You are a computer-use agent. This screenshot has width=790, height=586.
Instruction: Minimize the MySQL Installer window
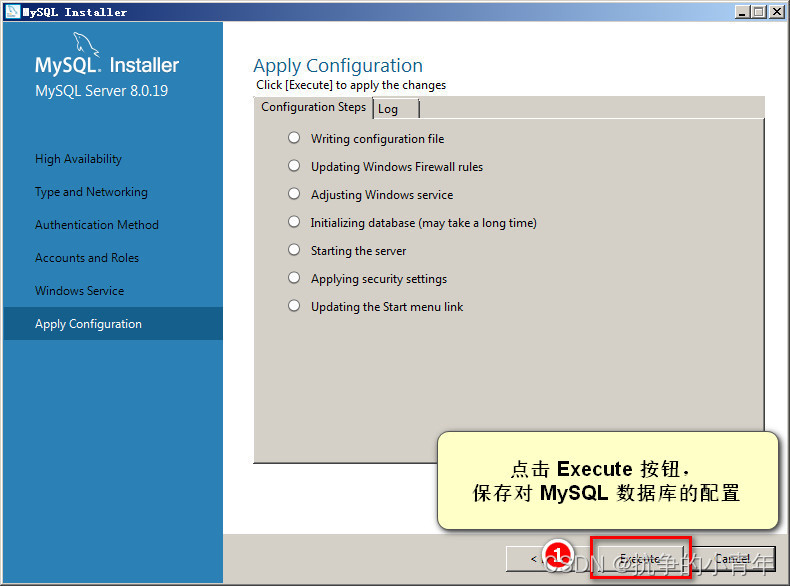click(741, 12)
